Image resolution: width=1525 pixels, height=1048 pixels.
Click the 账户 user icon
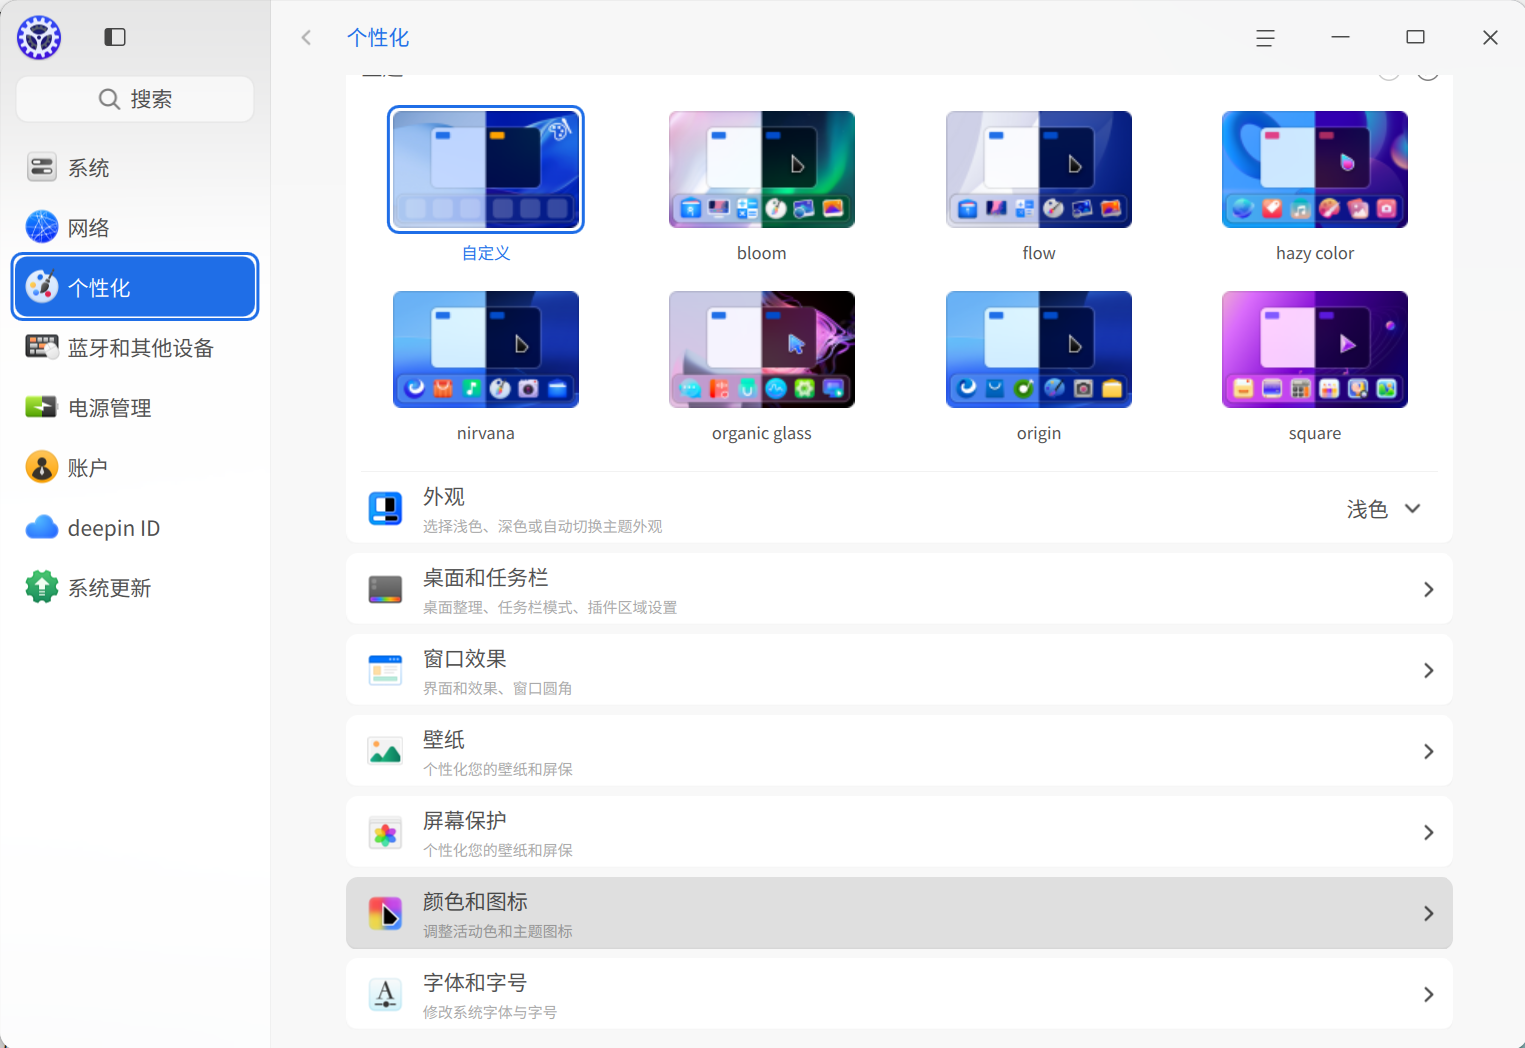[41, 467]
